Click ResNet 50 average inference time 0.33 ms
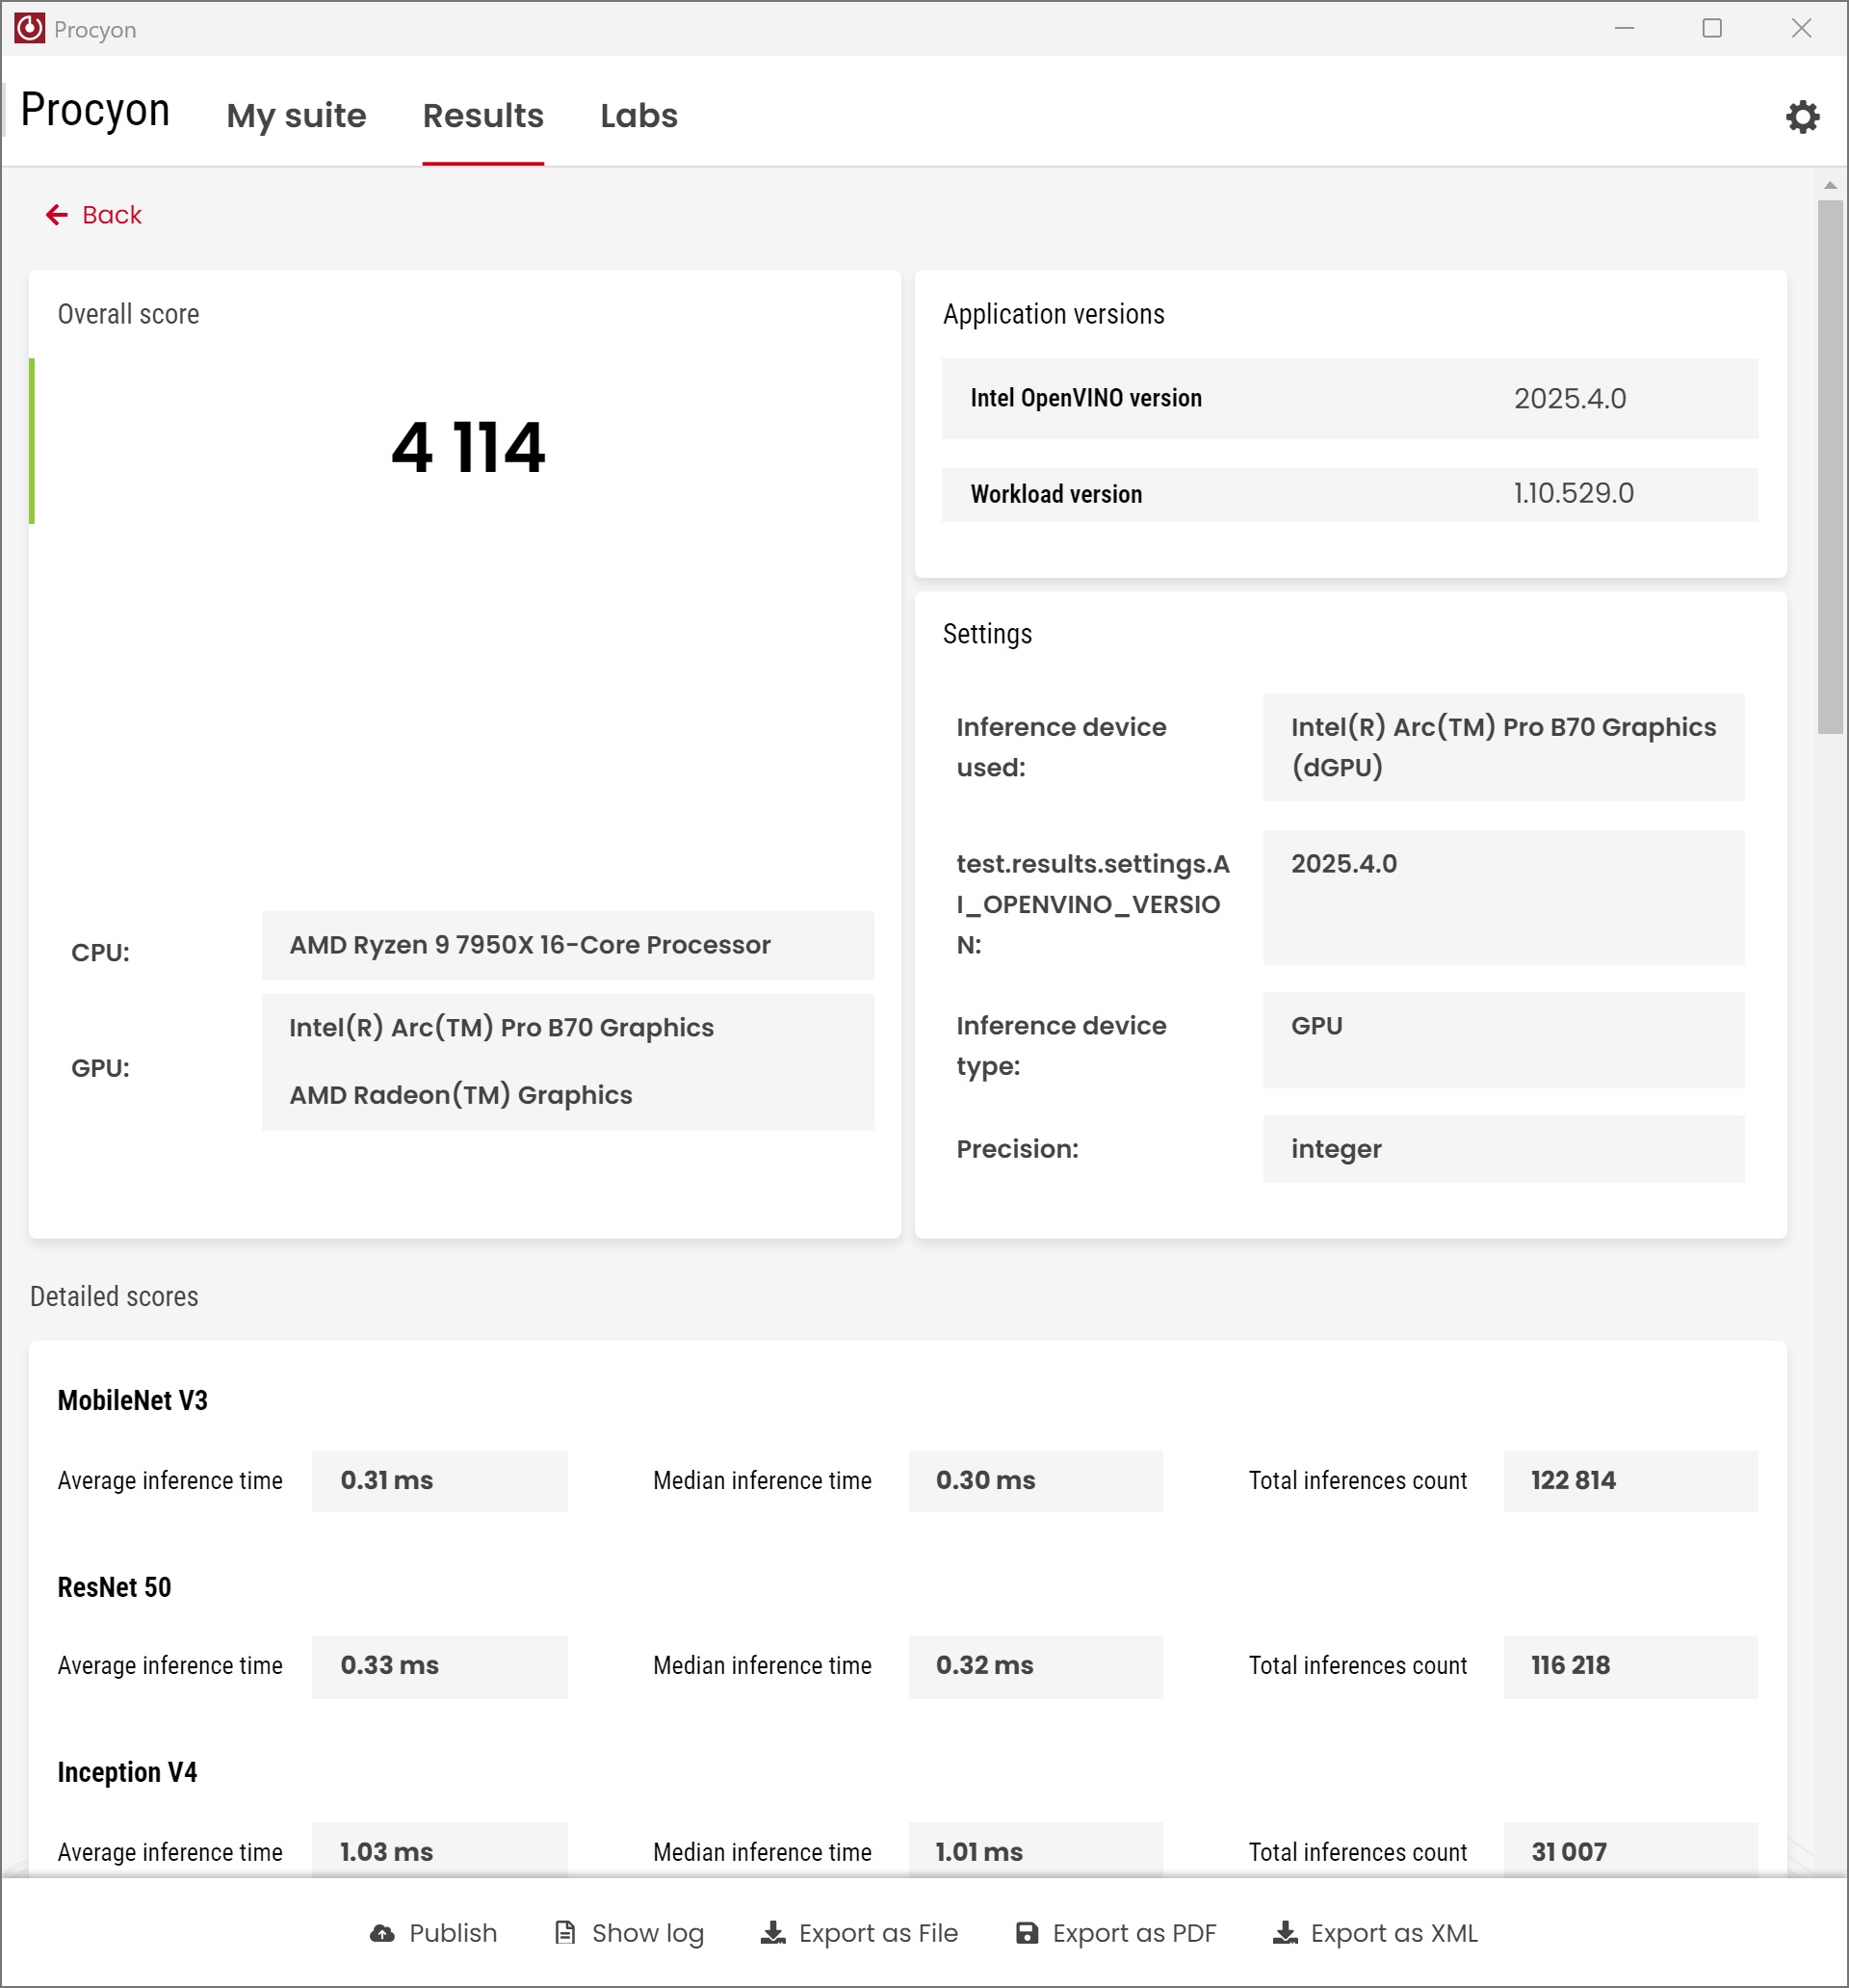Screen dimensions: 1849x1988 click(439, 1666)
